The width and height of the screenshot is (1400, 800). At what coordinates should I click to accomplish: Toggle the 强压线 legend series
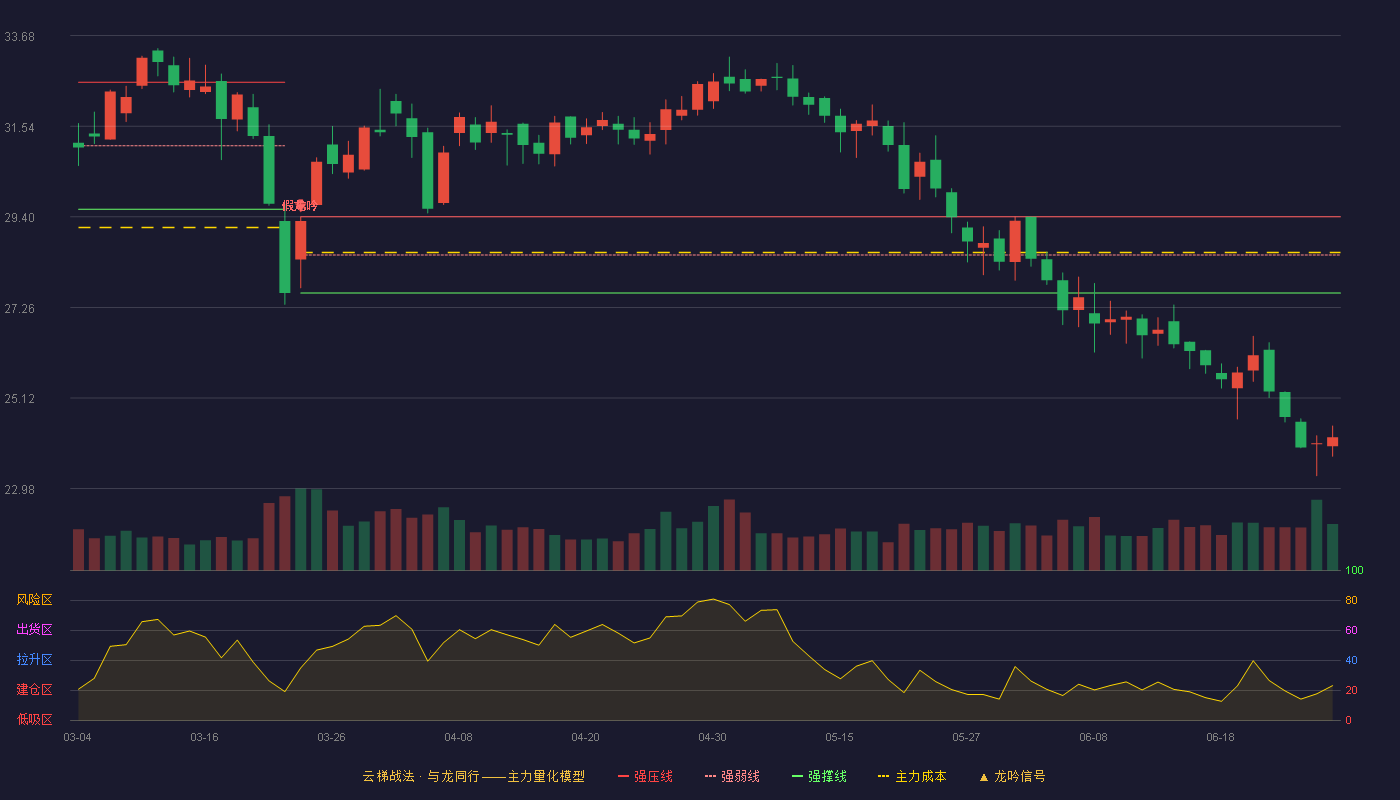click(x=645, y=776)
